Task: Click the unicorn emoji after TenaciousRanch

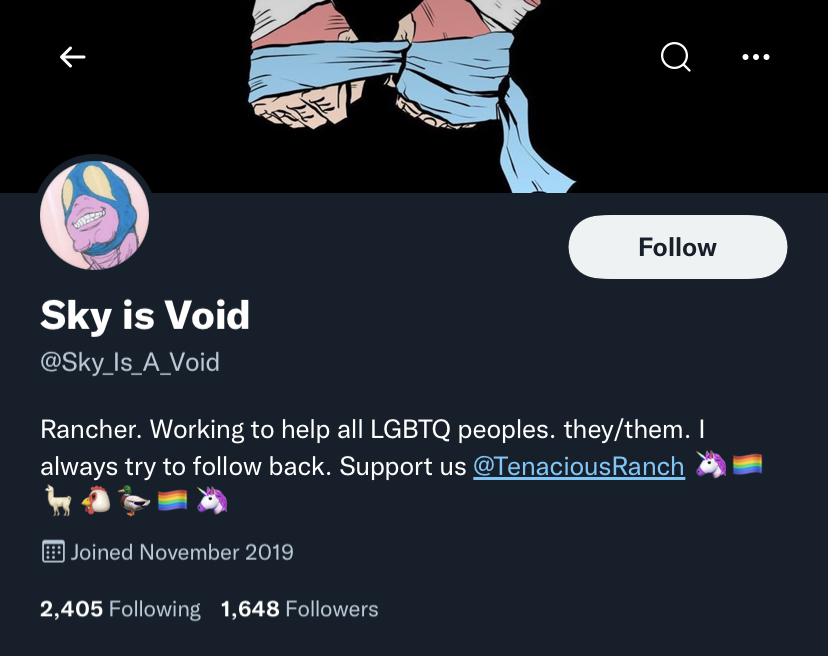Action: [710, 464]
